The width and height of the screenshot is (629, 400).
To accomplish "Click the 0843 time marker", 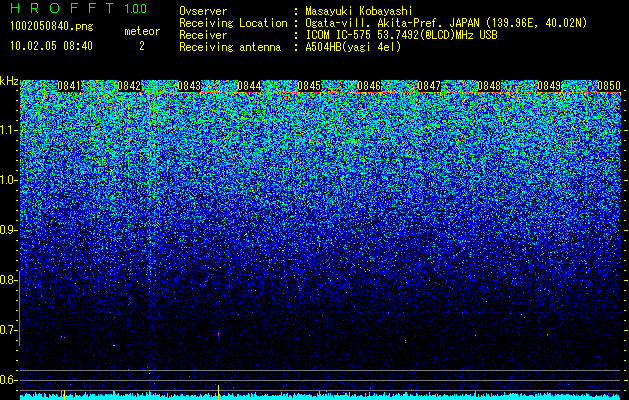I will 189,86.
